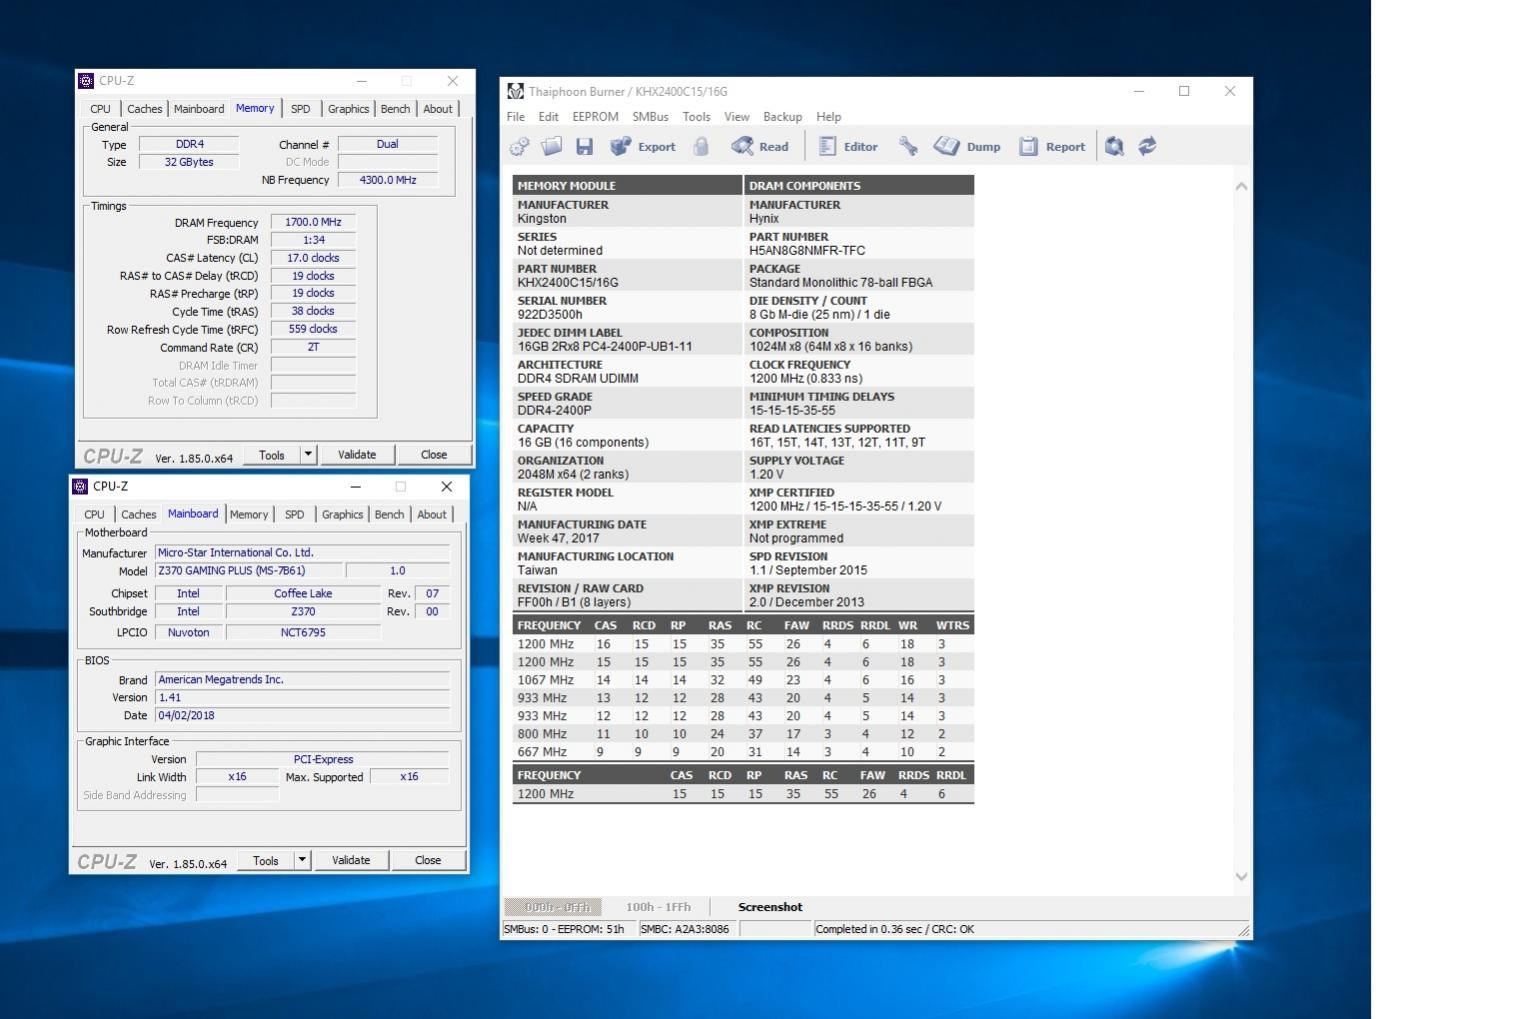Click the motherboard model Z370 GAMING PLUS field
This screenshot has width=1535, height=1019.
pyautogui.click(x=249, y=571)
